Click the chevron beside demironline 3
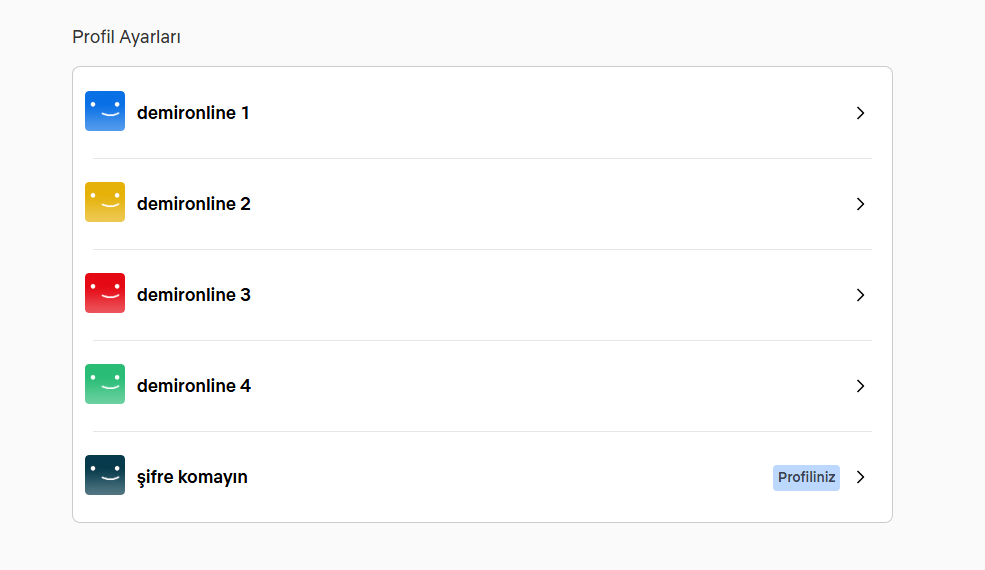This screenshot has width=985, height=570. 861,295
